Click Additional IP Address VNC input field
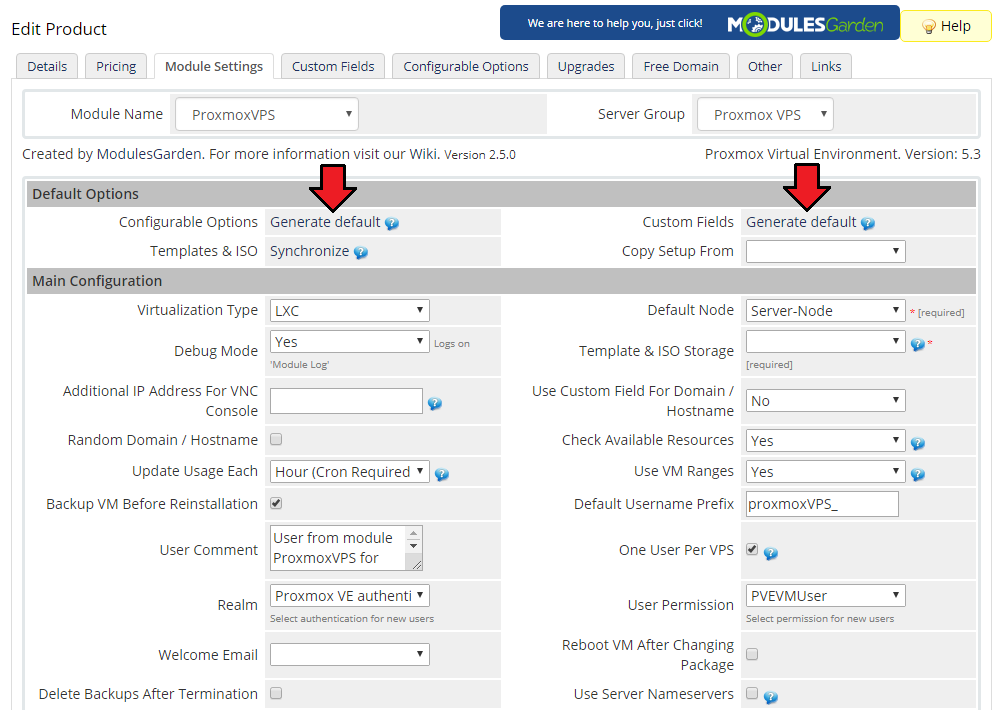 click(346, 401)
